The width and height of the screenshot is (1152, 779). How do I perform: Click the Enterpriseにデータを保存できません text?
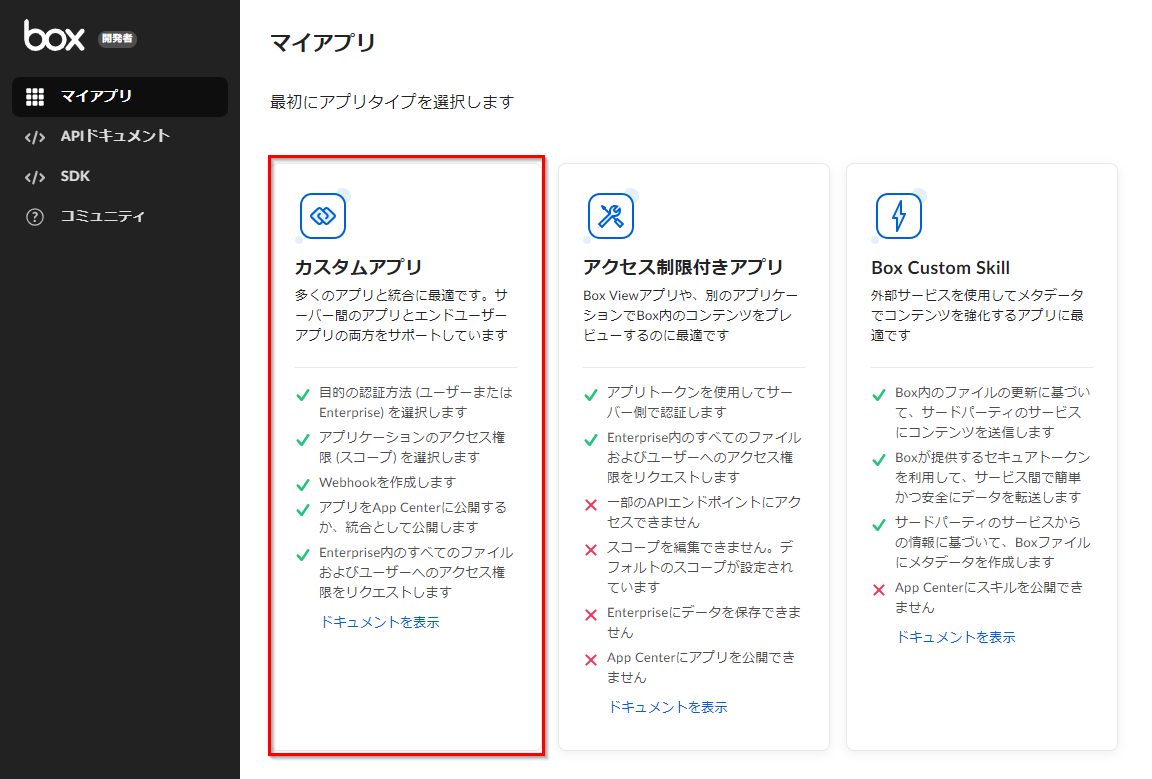703,622
